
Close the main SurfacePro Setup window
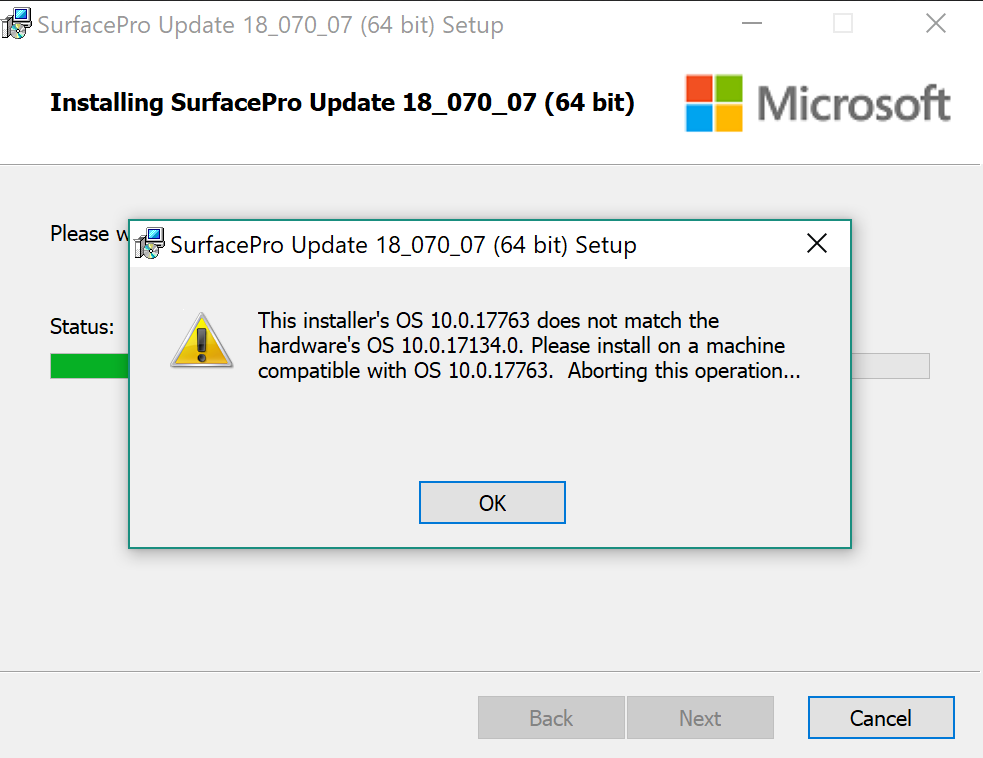[936, 23]
